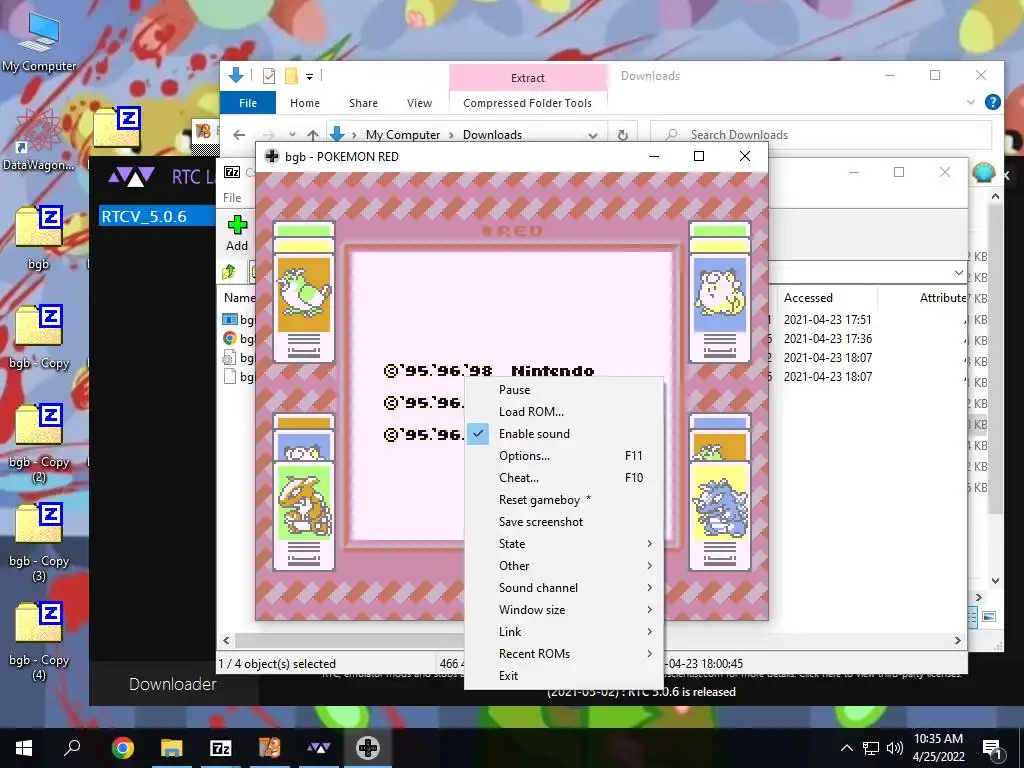The image size is (1024, 768).
Task: Switch to Share tab in Explorer ribbon
Action: pyautogui.click(x=363, y=103)
